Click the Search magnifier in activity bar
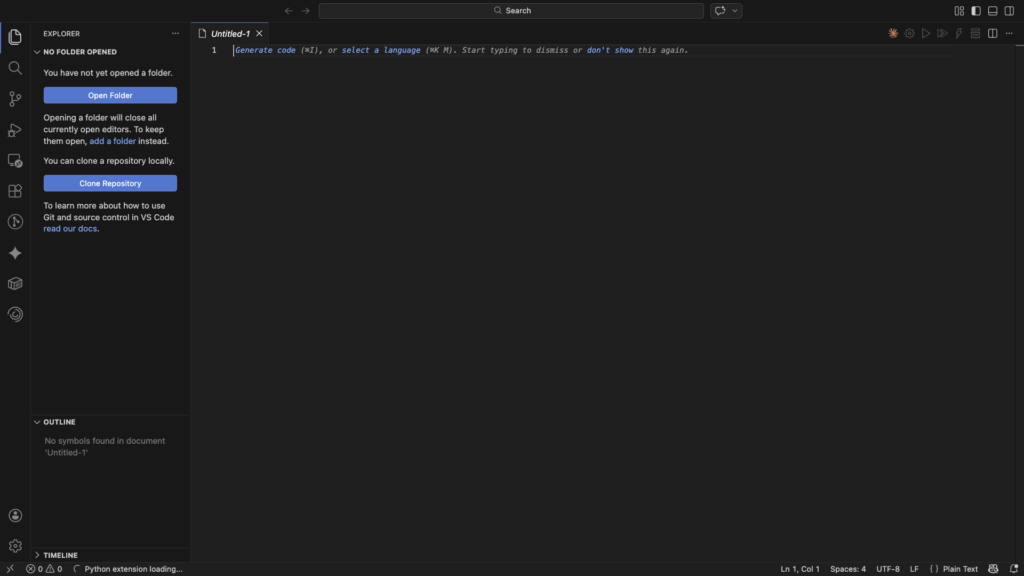 15,68
